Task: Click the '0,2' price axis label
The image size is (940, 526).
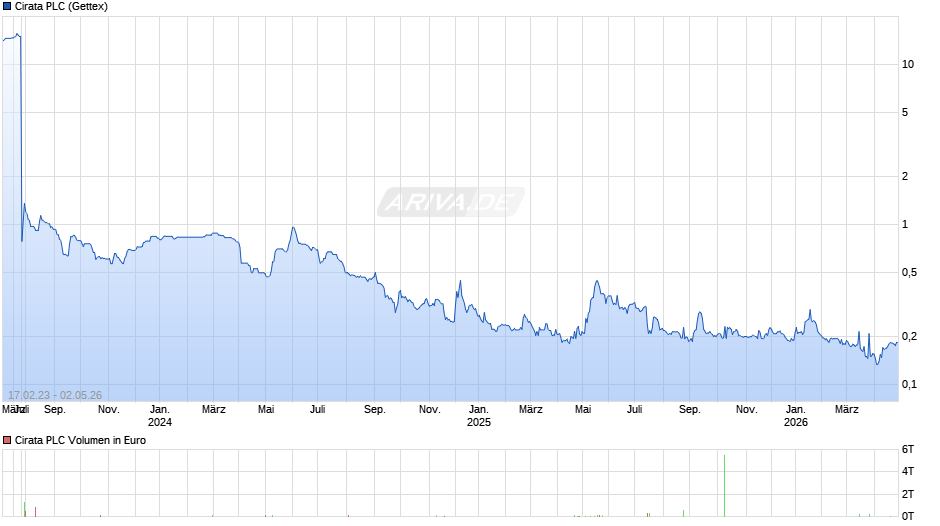Action: click(909, 336)
